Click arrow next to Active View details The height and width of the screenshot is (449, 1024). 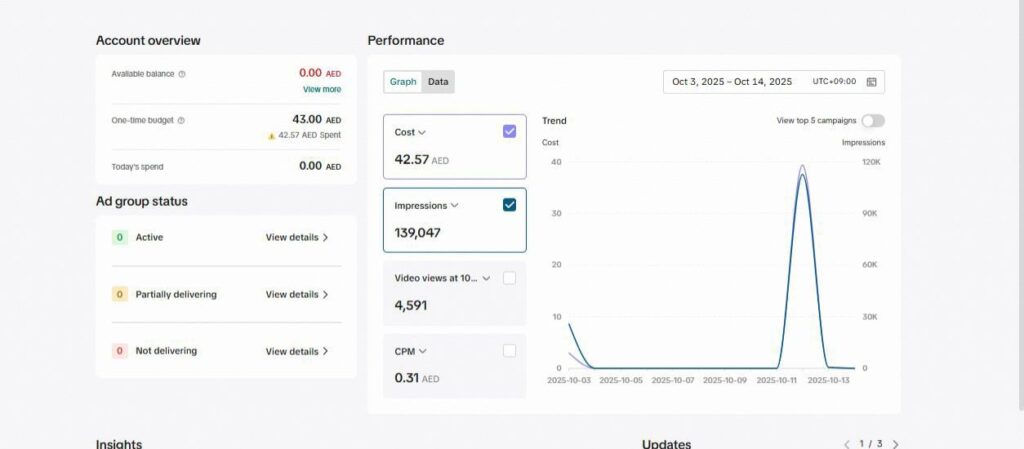click(326, 238)
